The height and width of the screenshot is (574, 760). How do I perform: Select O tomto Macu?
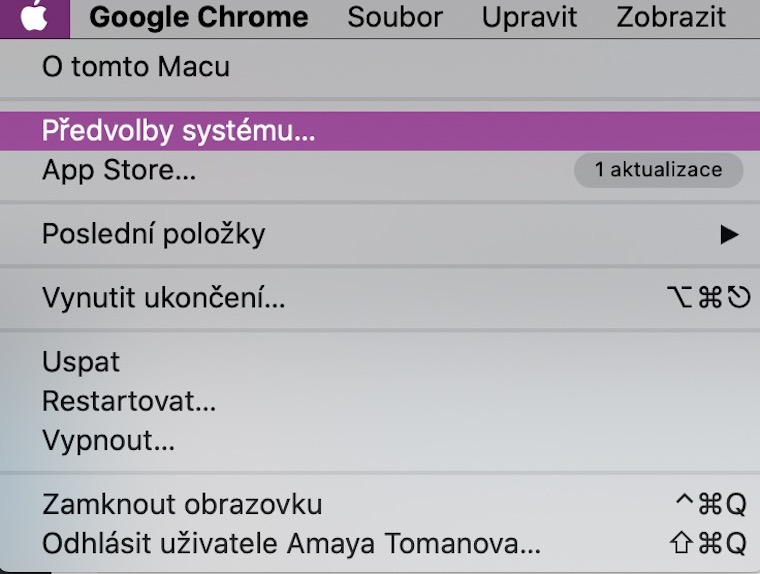point(136,67)
